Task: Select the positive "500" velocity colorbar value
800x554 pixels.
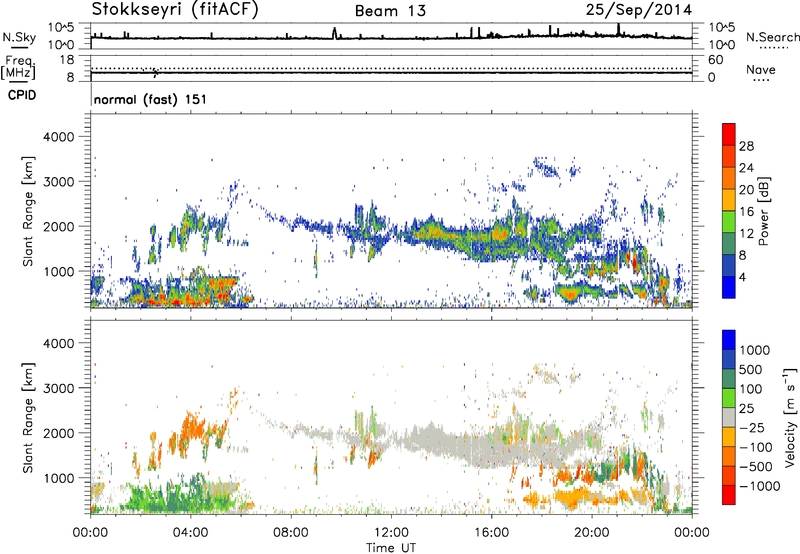Action: [751, 370]
